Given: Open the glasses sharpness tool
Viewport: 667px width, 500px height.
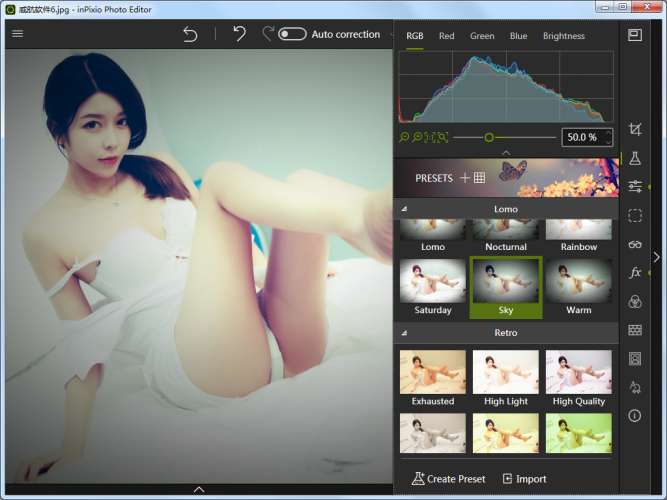Looking at the screenshot, I should 634,244.
